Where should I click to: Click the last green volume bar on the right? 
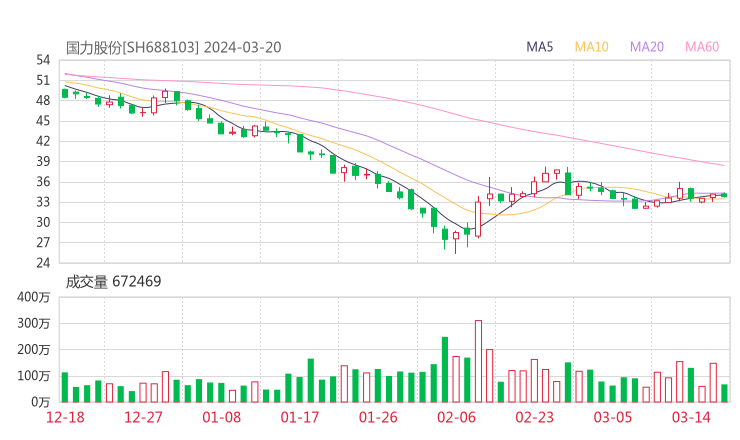pos(724,393)
